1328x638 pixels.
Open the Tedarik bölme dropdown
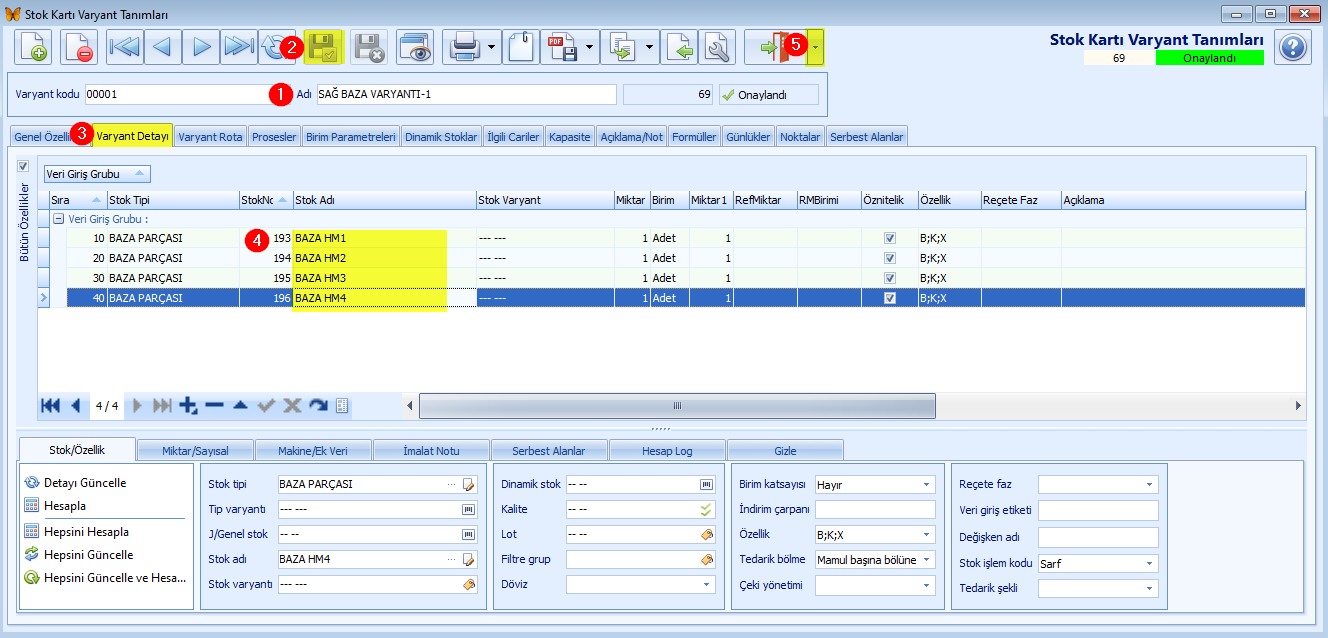pos(926,559)
